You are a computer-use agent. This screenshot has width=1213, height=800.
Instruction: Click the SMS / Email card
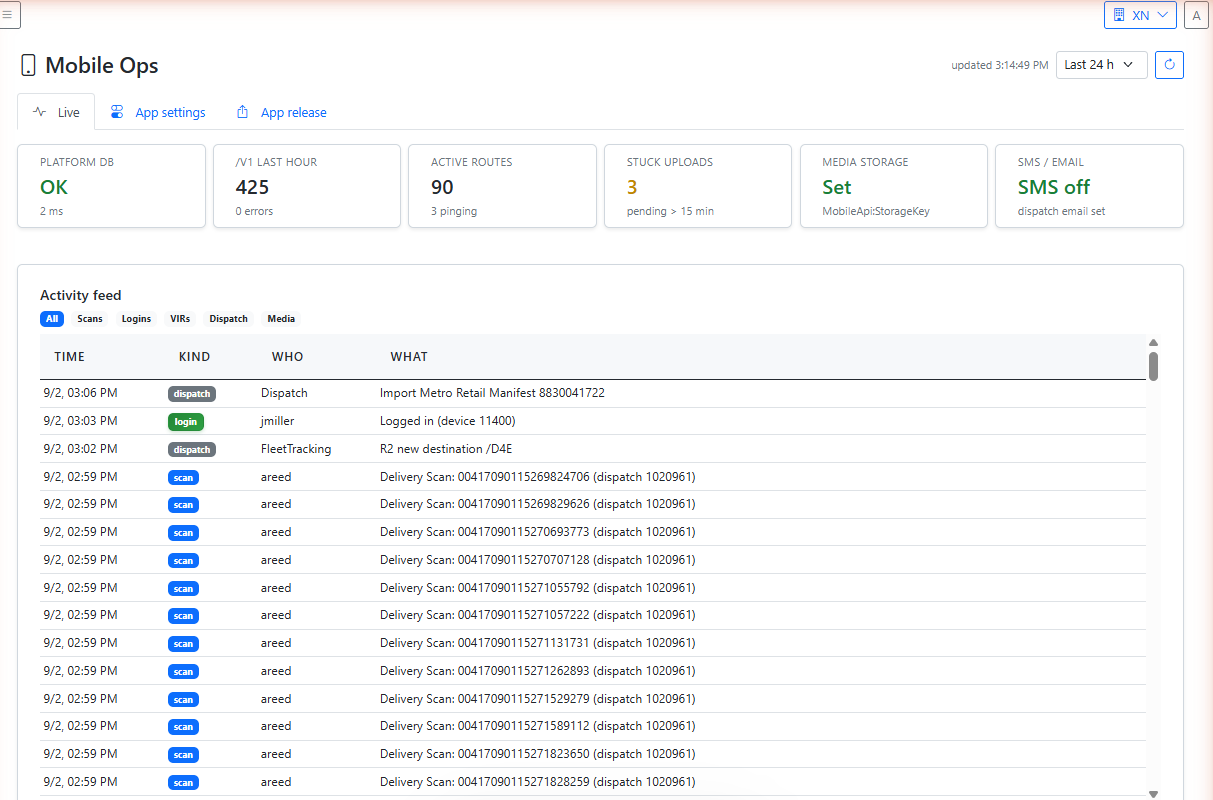point(1089,186)
